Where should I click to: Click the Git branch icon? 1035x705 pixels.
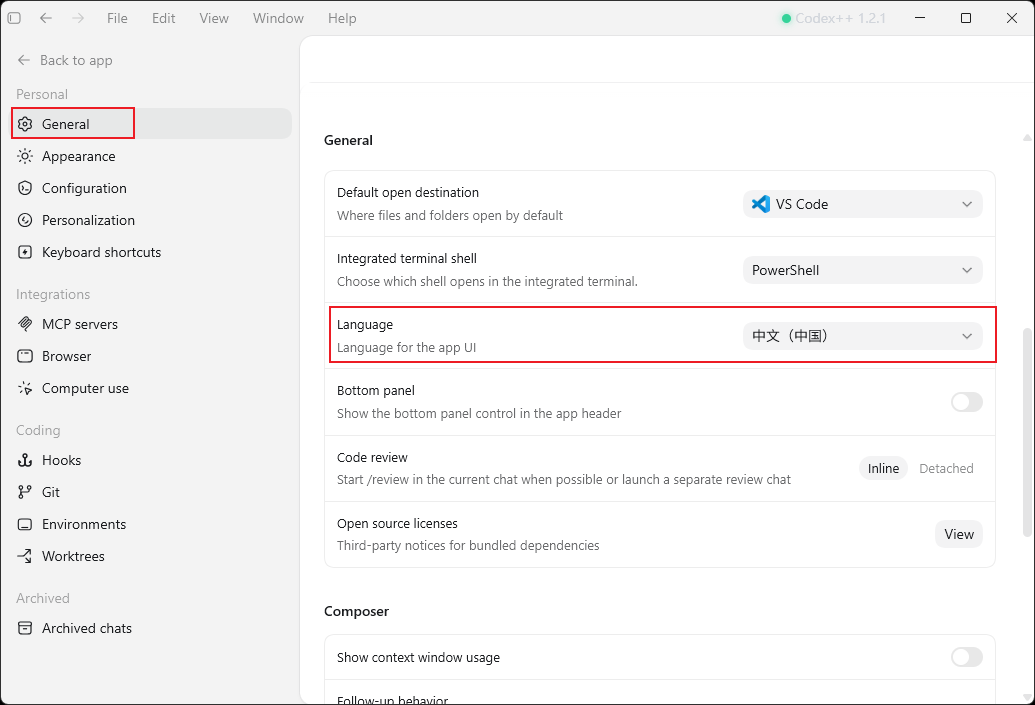pos(25,492)
